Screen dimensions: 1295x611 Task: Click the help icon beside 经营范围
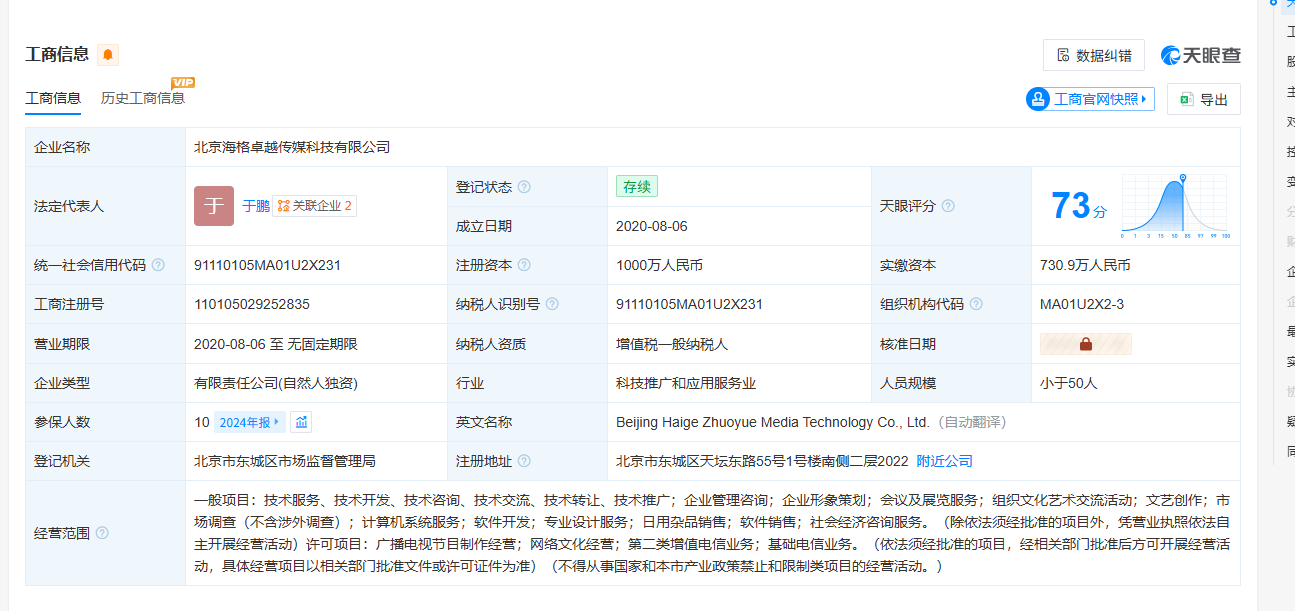tap(102, 533)
